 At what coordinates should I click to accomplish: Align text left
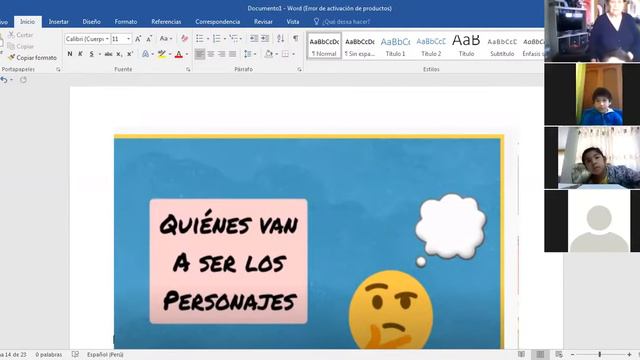(200, 54)
